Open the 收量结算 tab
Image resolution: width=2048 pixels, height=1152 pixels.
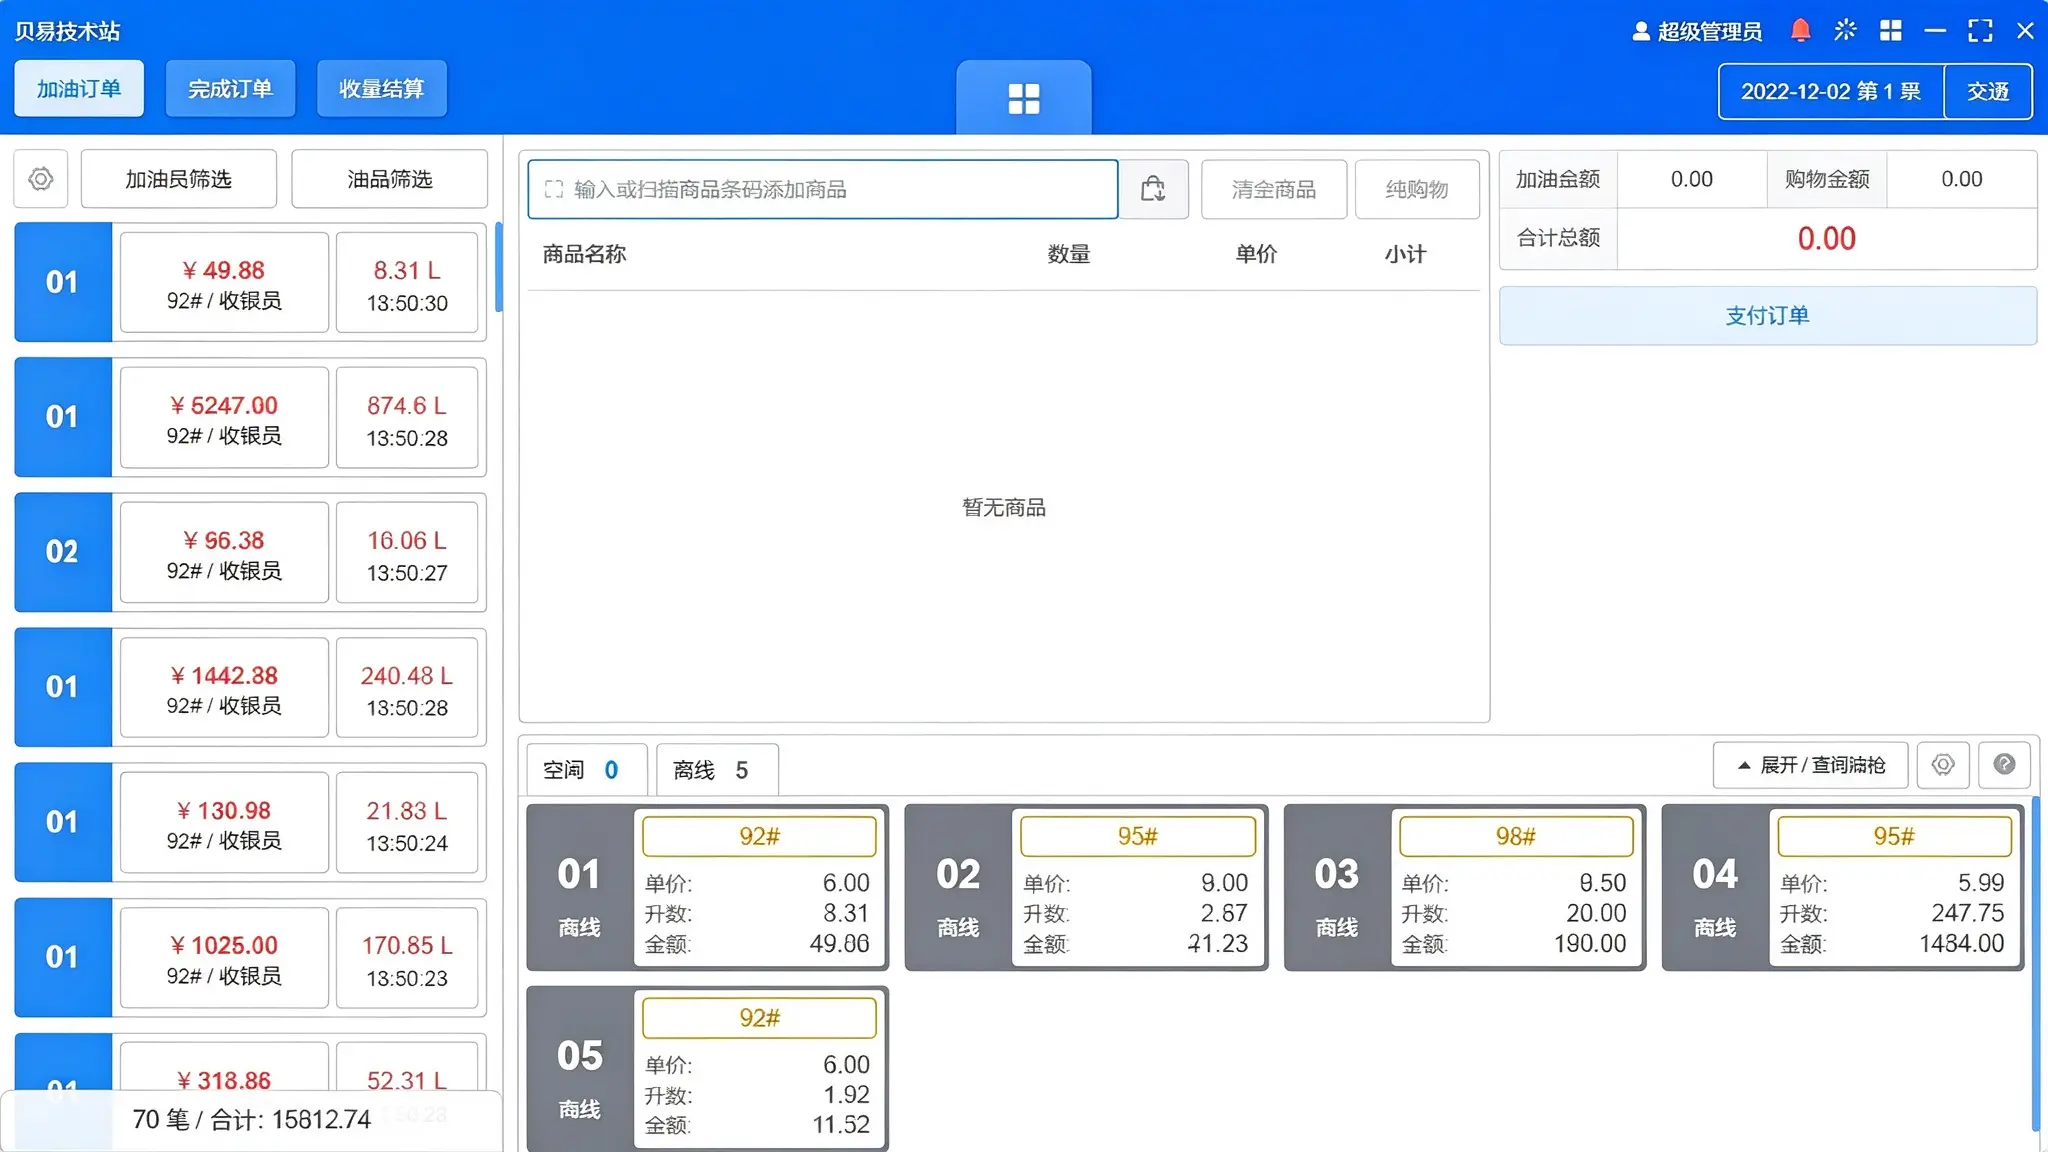click(381, 89)
